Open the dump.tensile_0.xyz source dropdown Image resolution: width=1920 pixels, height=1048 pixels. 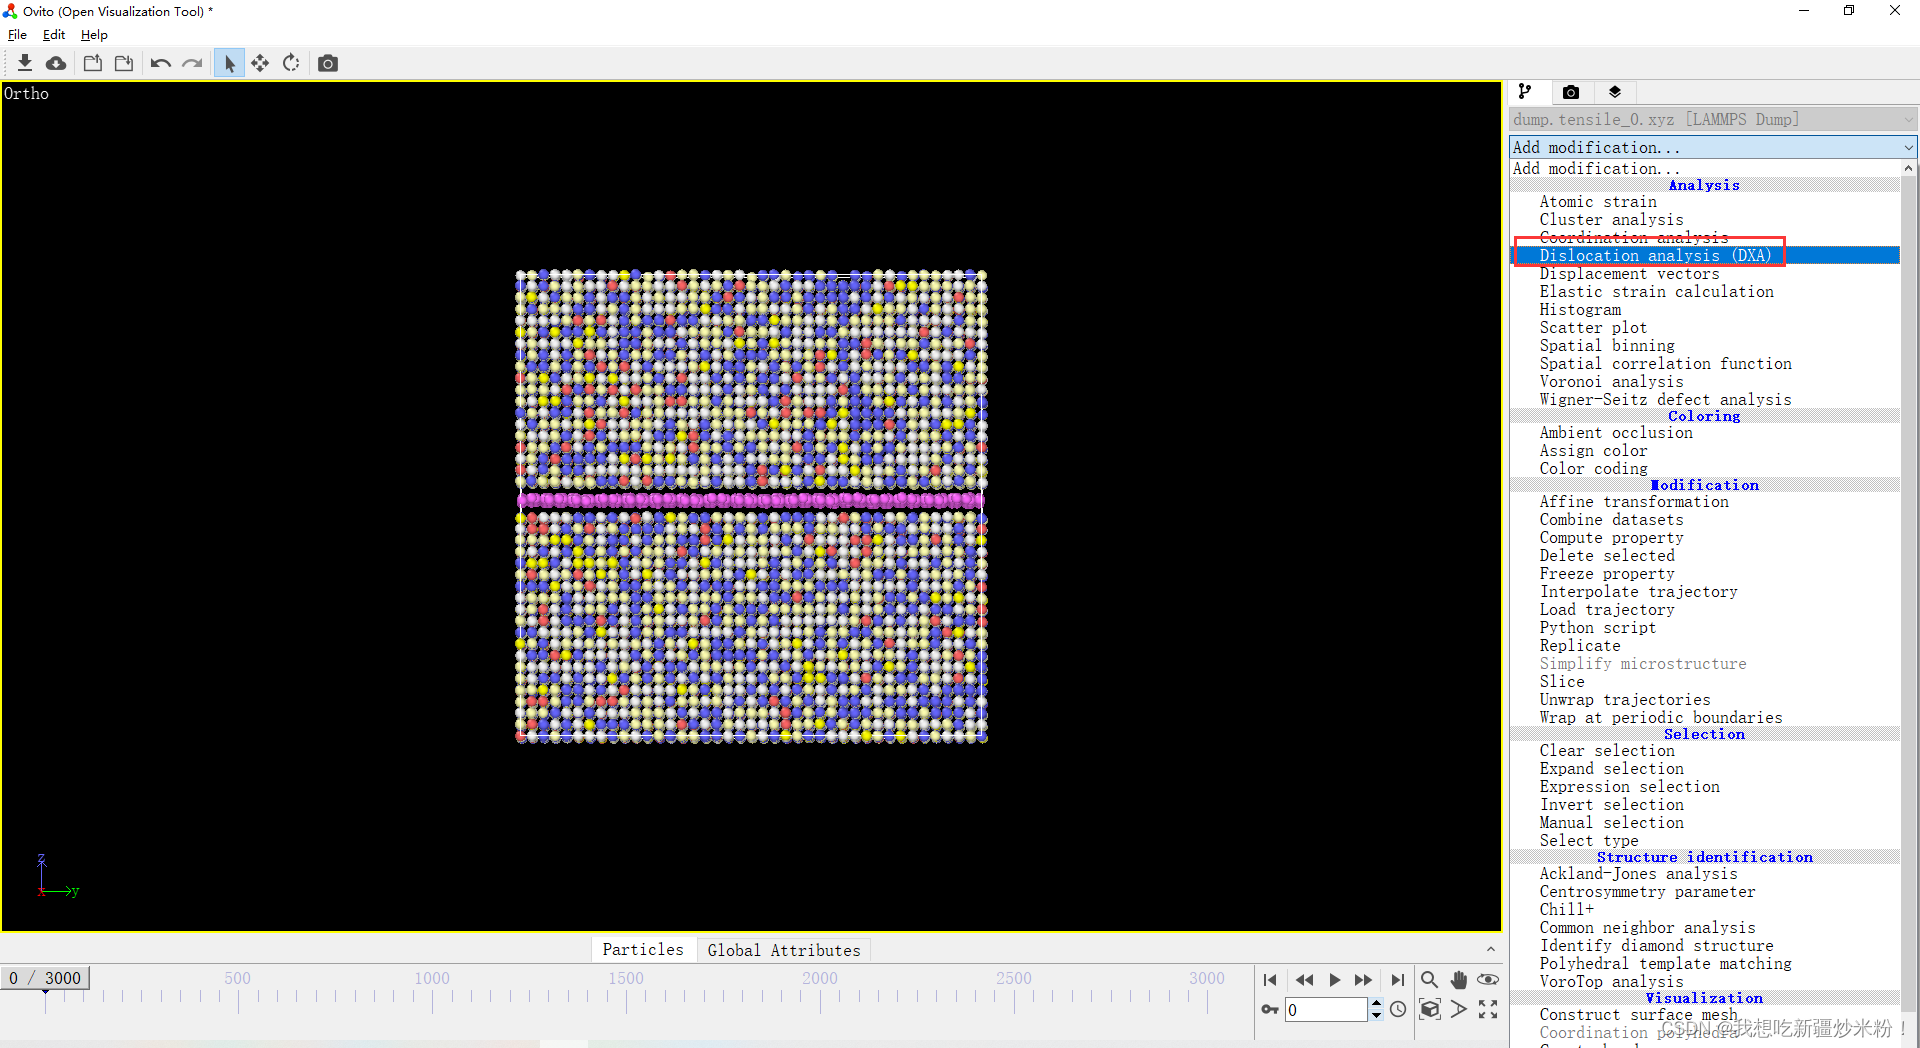pyautogui.click(x=1710, y=119)
